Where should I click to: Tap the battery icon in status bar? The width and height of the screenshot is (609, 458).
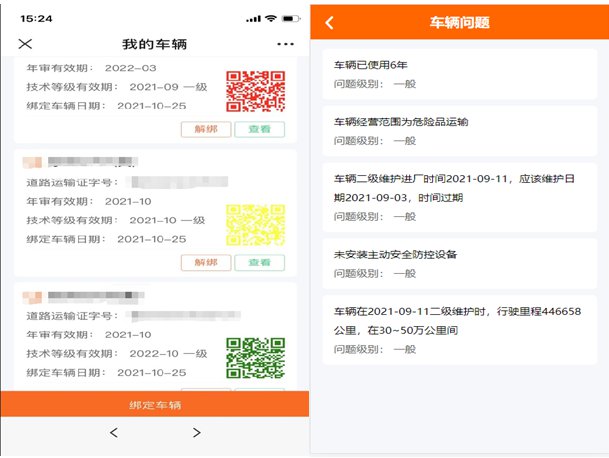[290, 18]
